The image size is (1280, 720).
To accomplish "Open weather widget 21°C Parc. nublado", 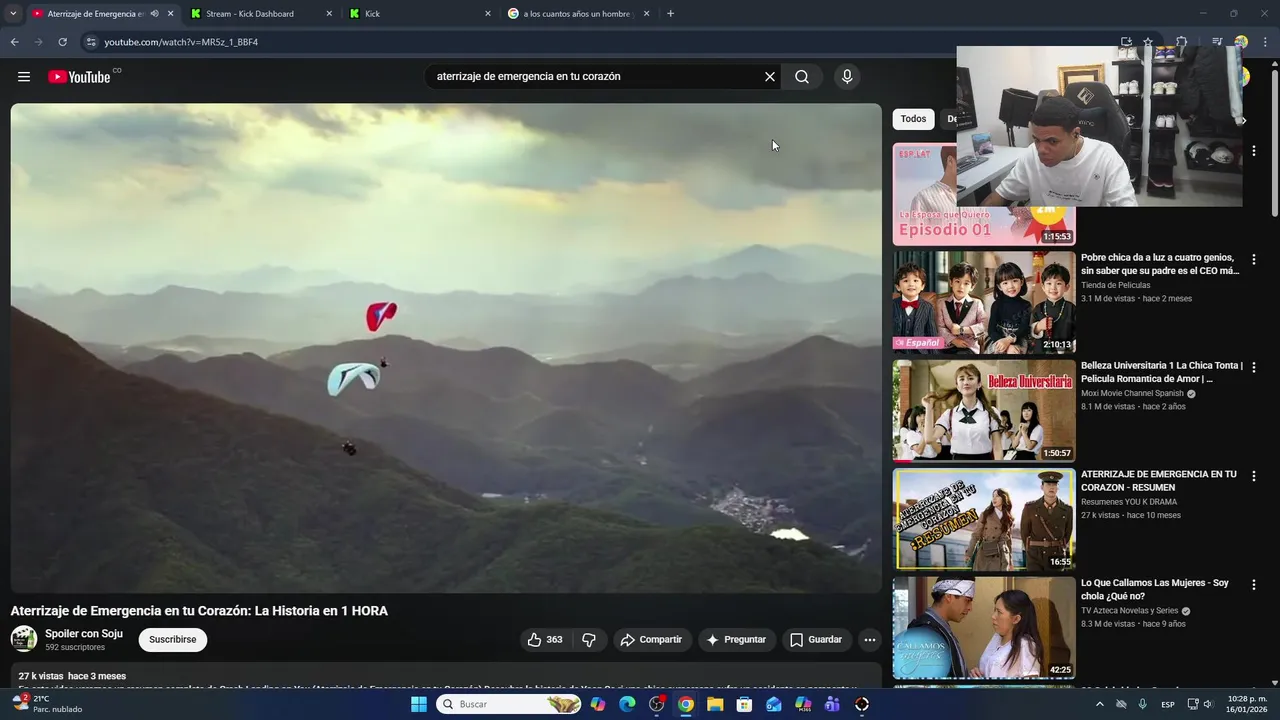I will (47, 704).
